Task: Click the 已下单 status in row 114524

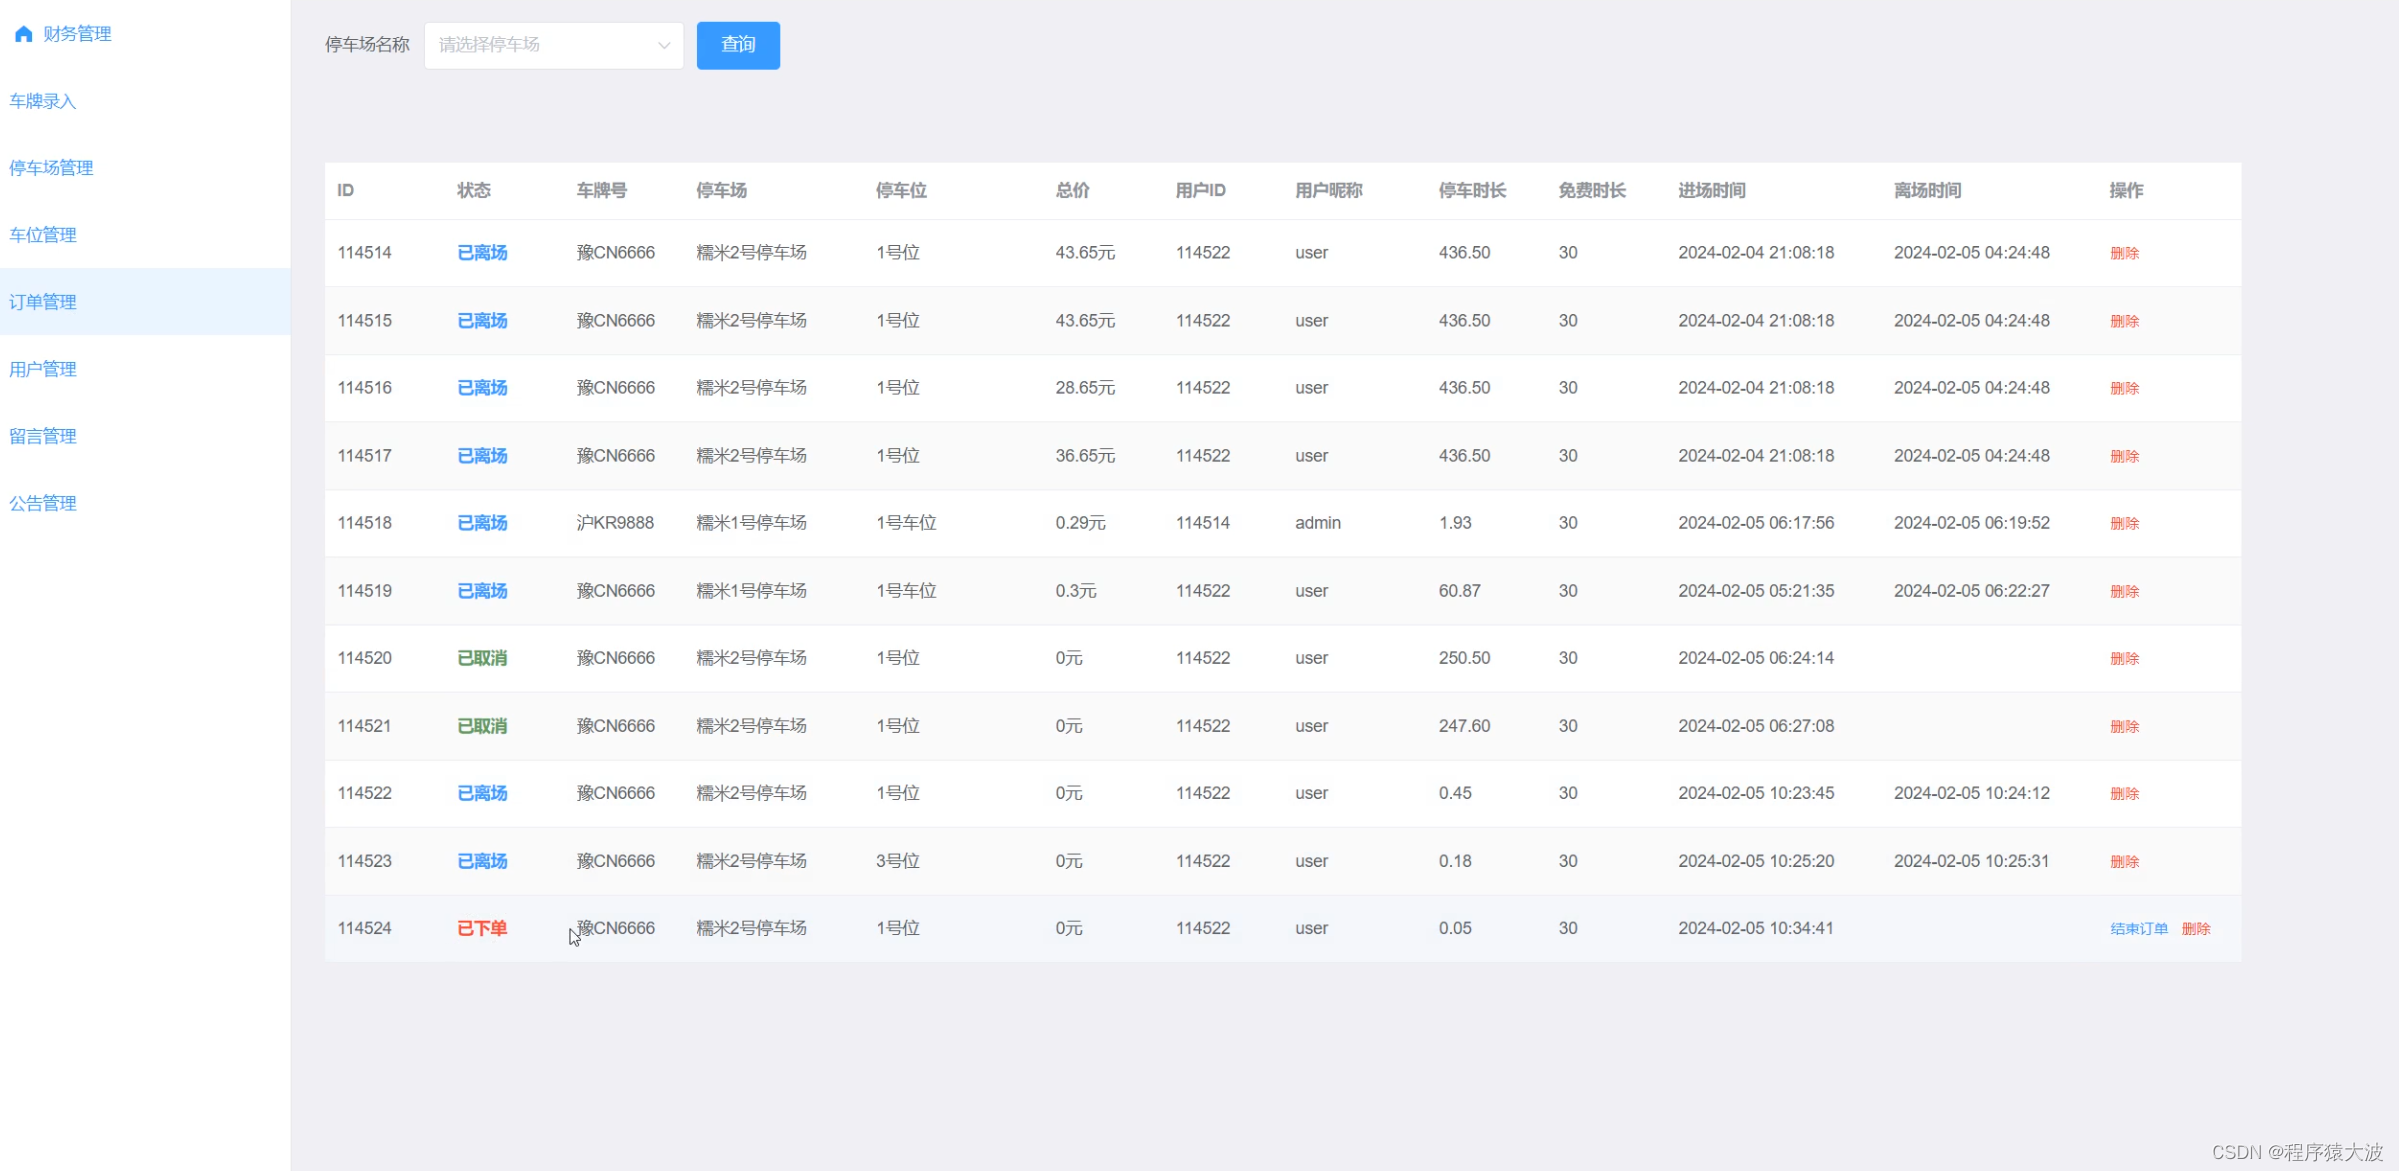Action: coord(482,928)
